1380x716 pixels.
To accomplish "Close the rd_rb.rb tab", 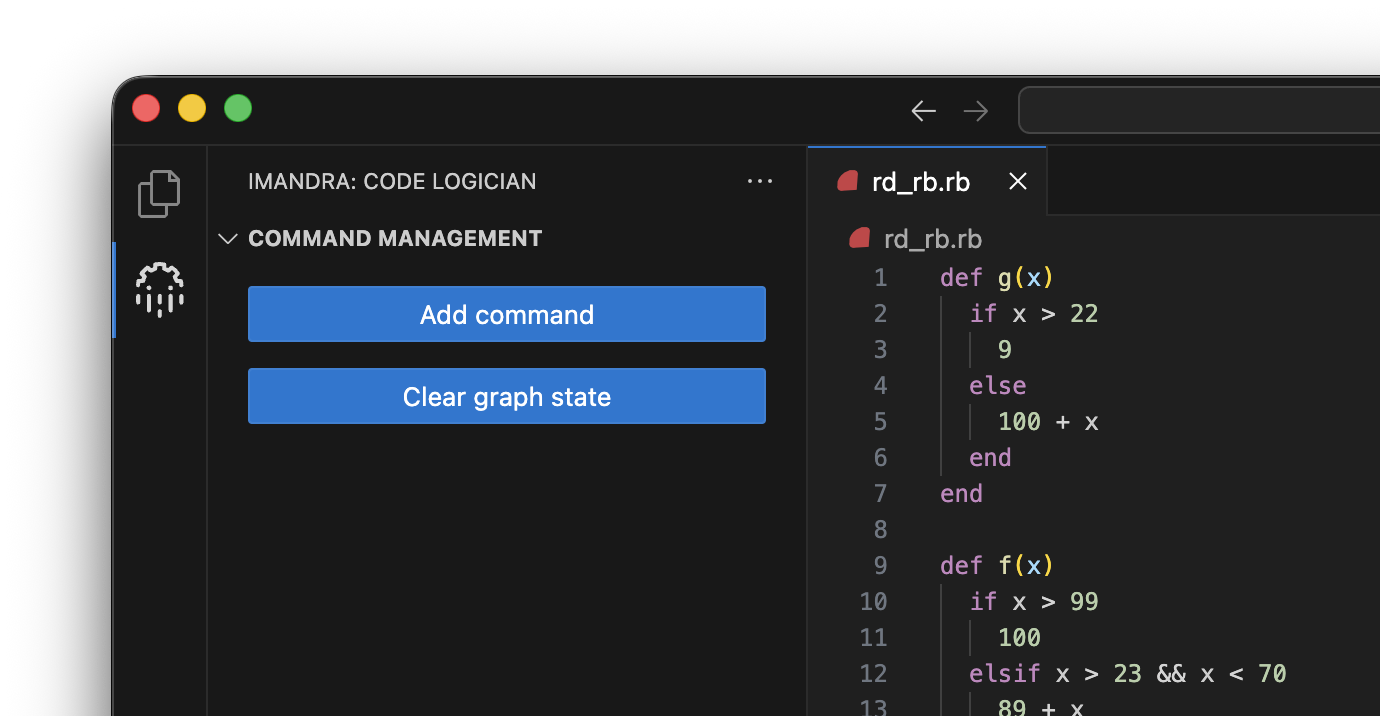I will 1017,181.
